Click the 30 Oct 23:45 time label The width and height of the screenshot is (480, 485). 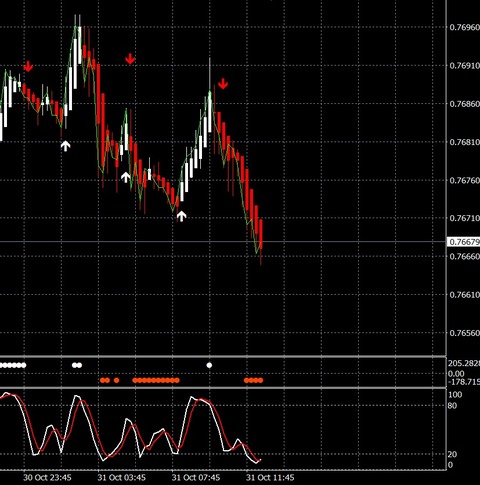tap(47, 477)
